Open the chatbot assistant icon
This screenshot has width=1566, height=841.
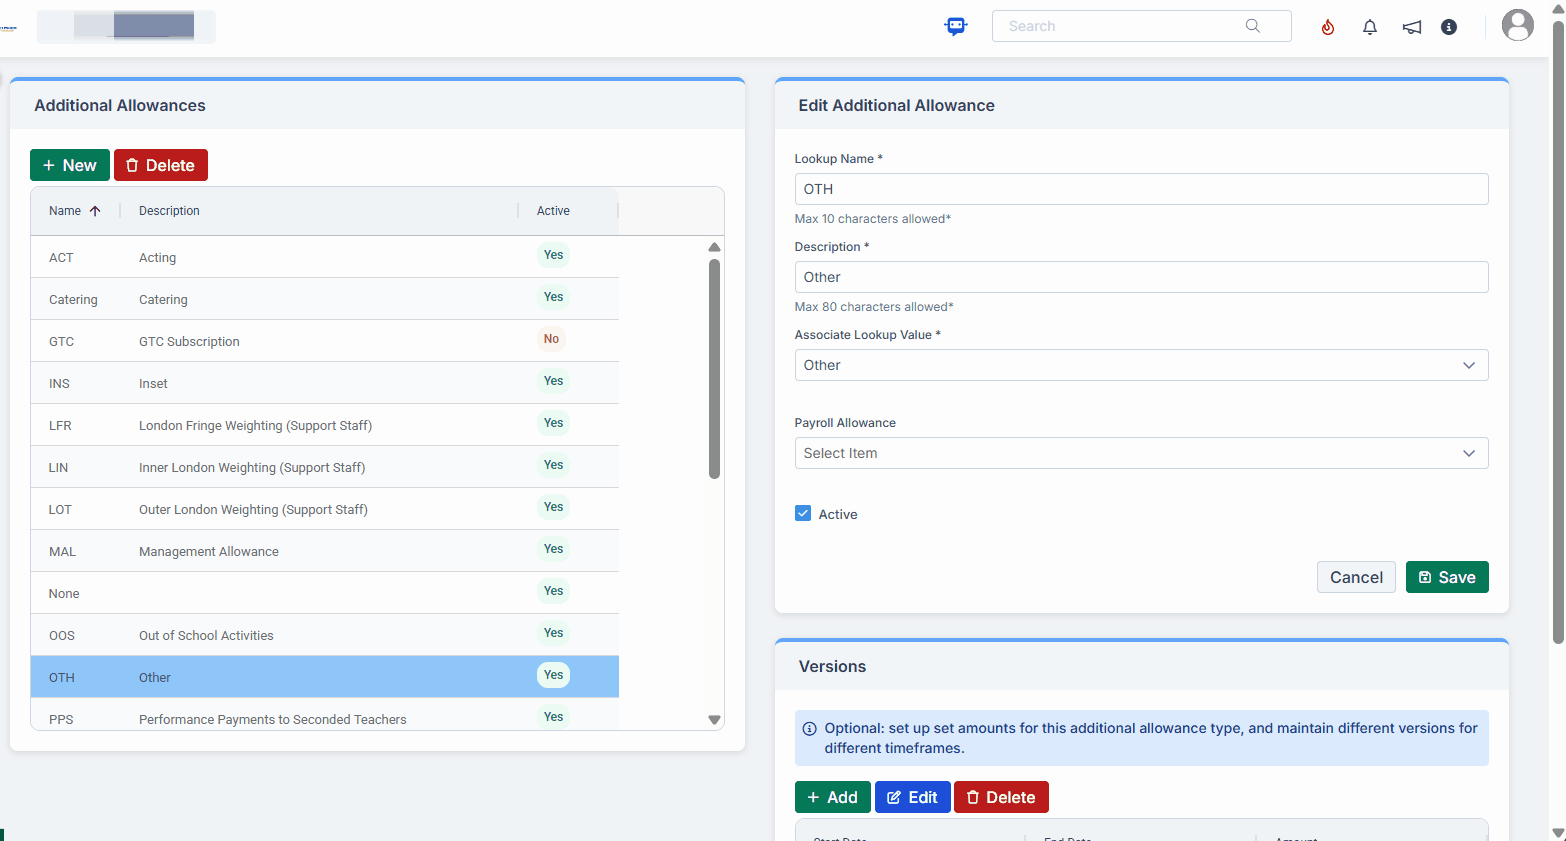click(956, 26)
